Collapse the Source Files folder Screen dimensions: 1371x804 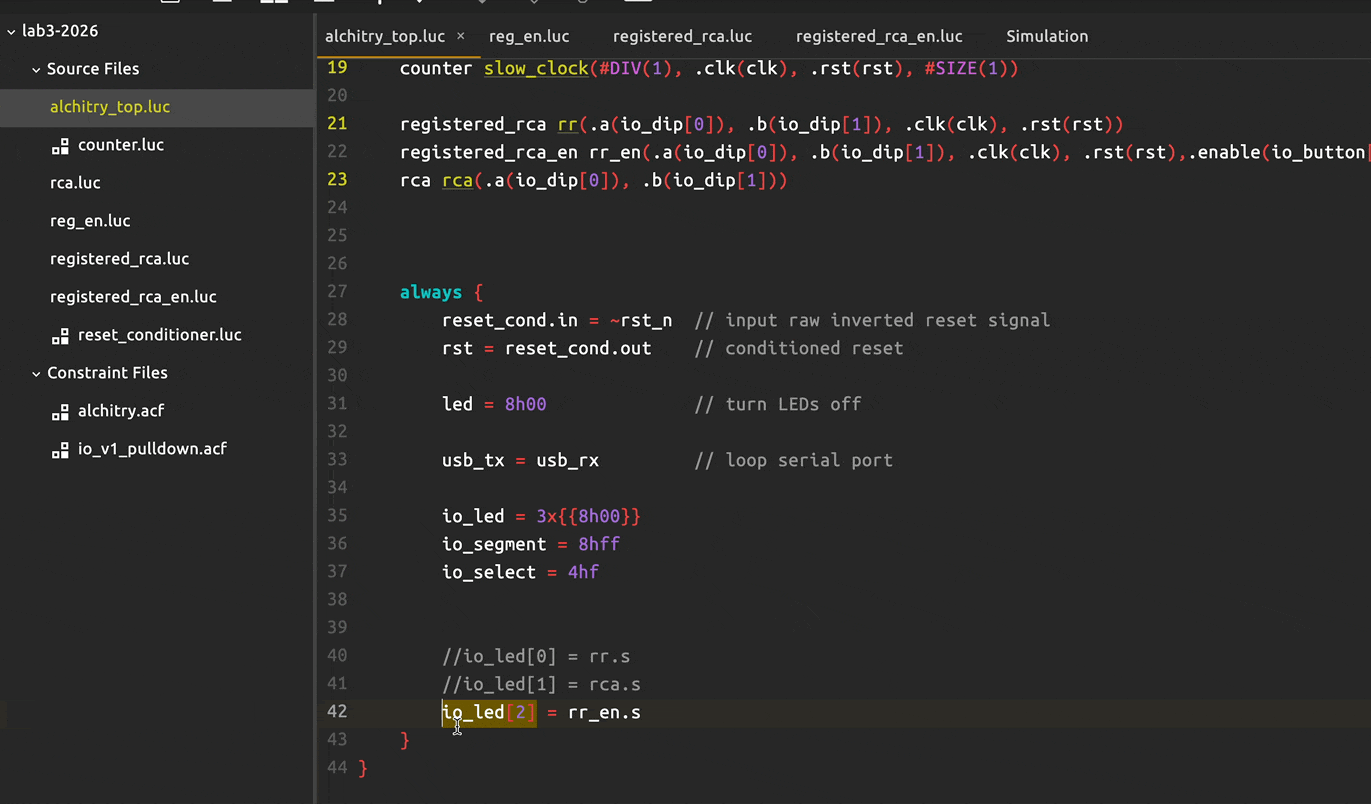click(36, 69)
